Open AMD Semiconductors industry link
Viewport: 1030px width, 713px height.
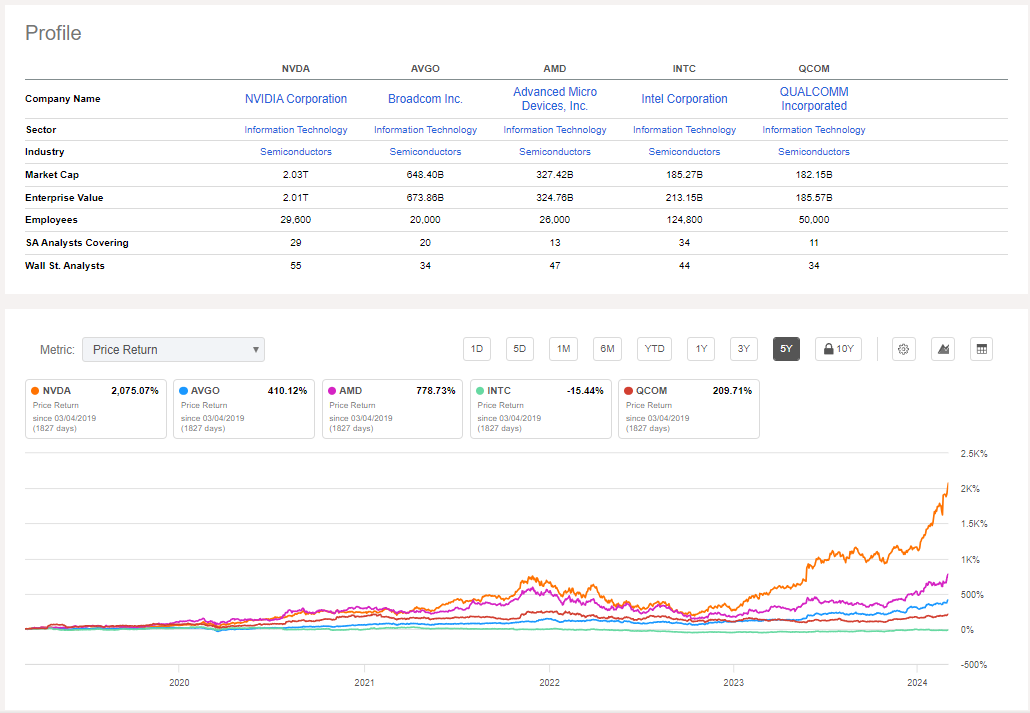[x=554, y=152]
